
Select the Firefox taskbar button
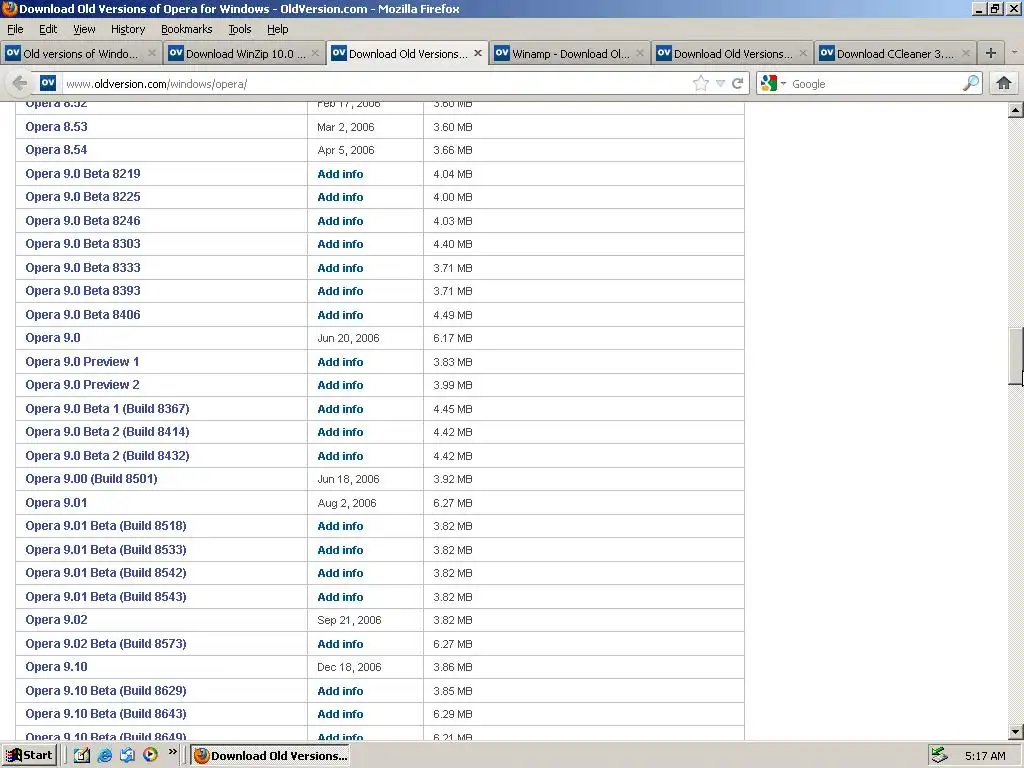270,756
